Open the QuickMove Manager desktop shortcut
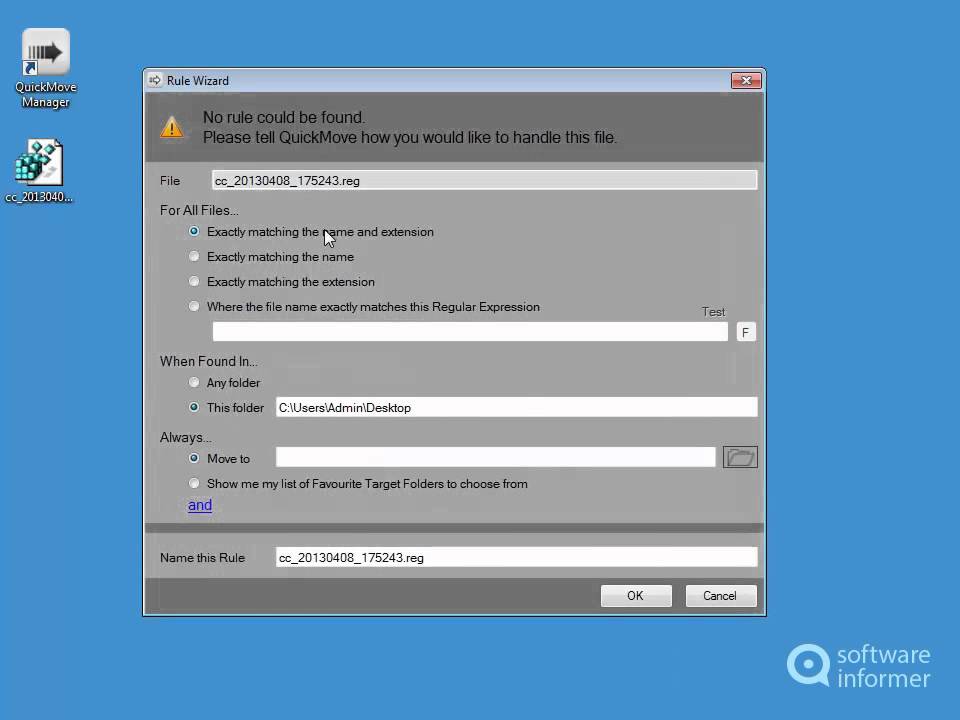 (x=46, y=68)
